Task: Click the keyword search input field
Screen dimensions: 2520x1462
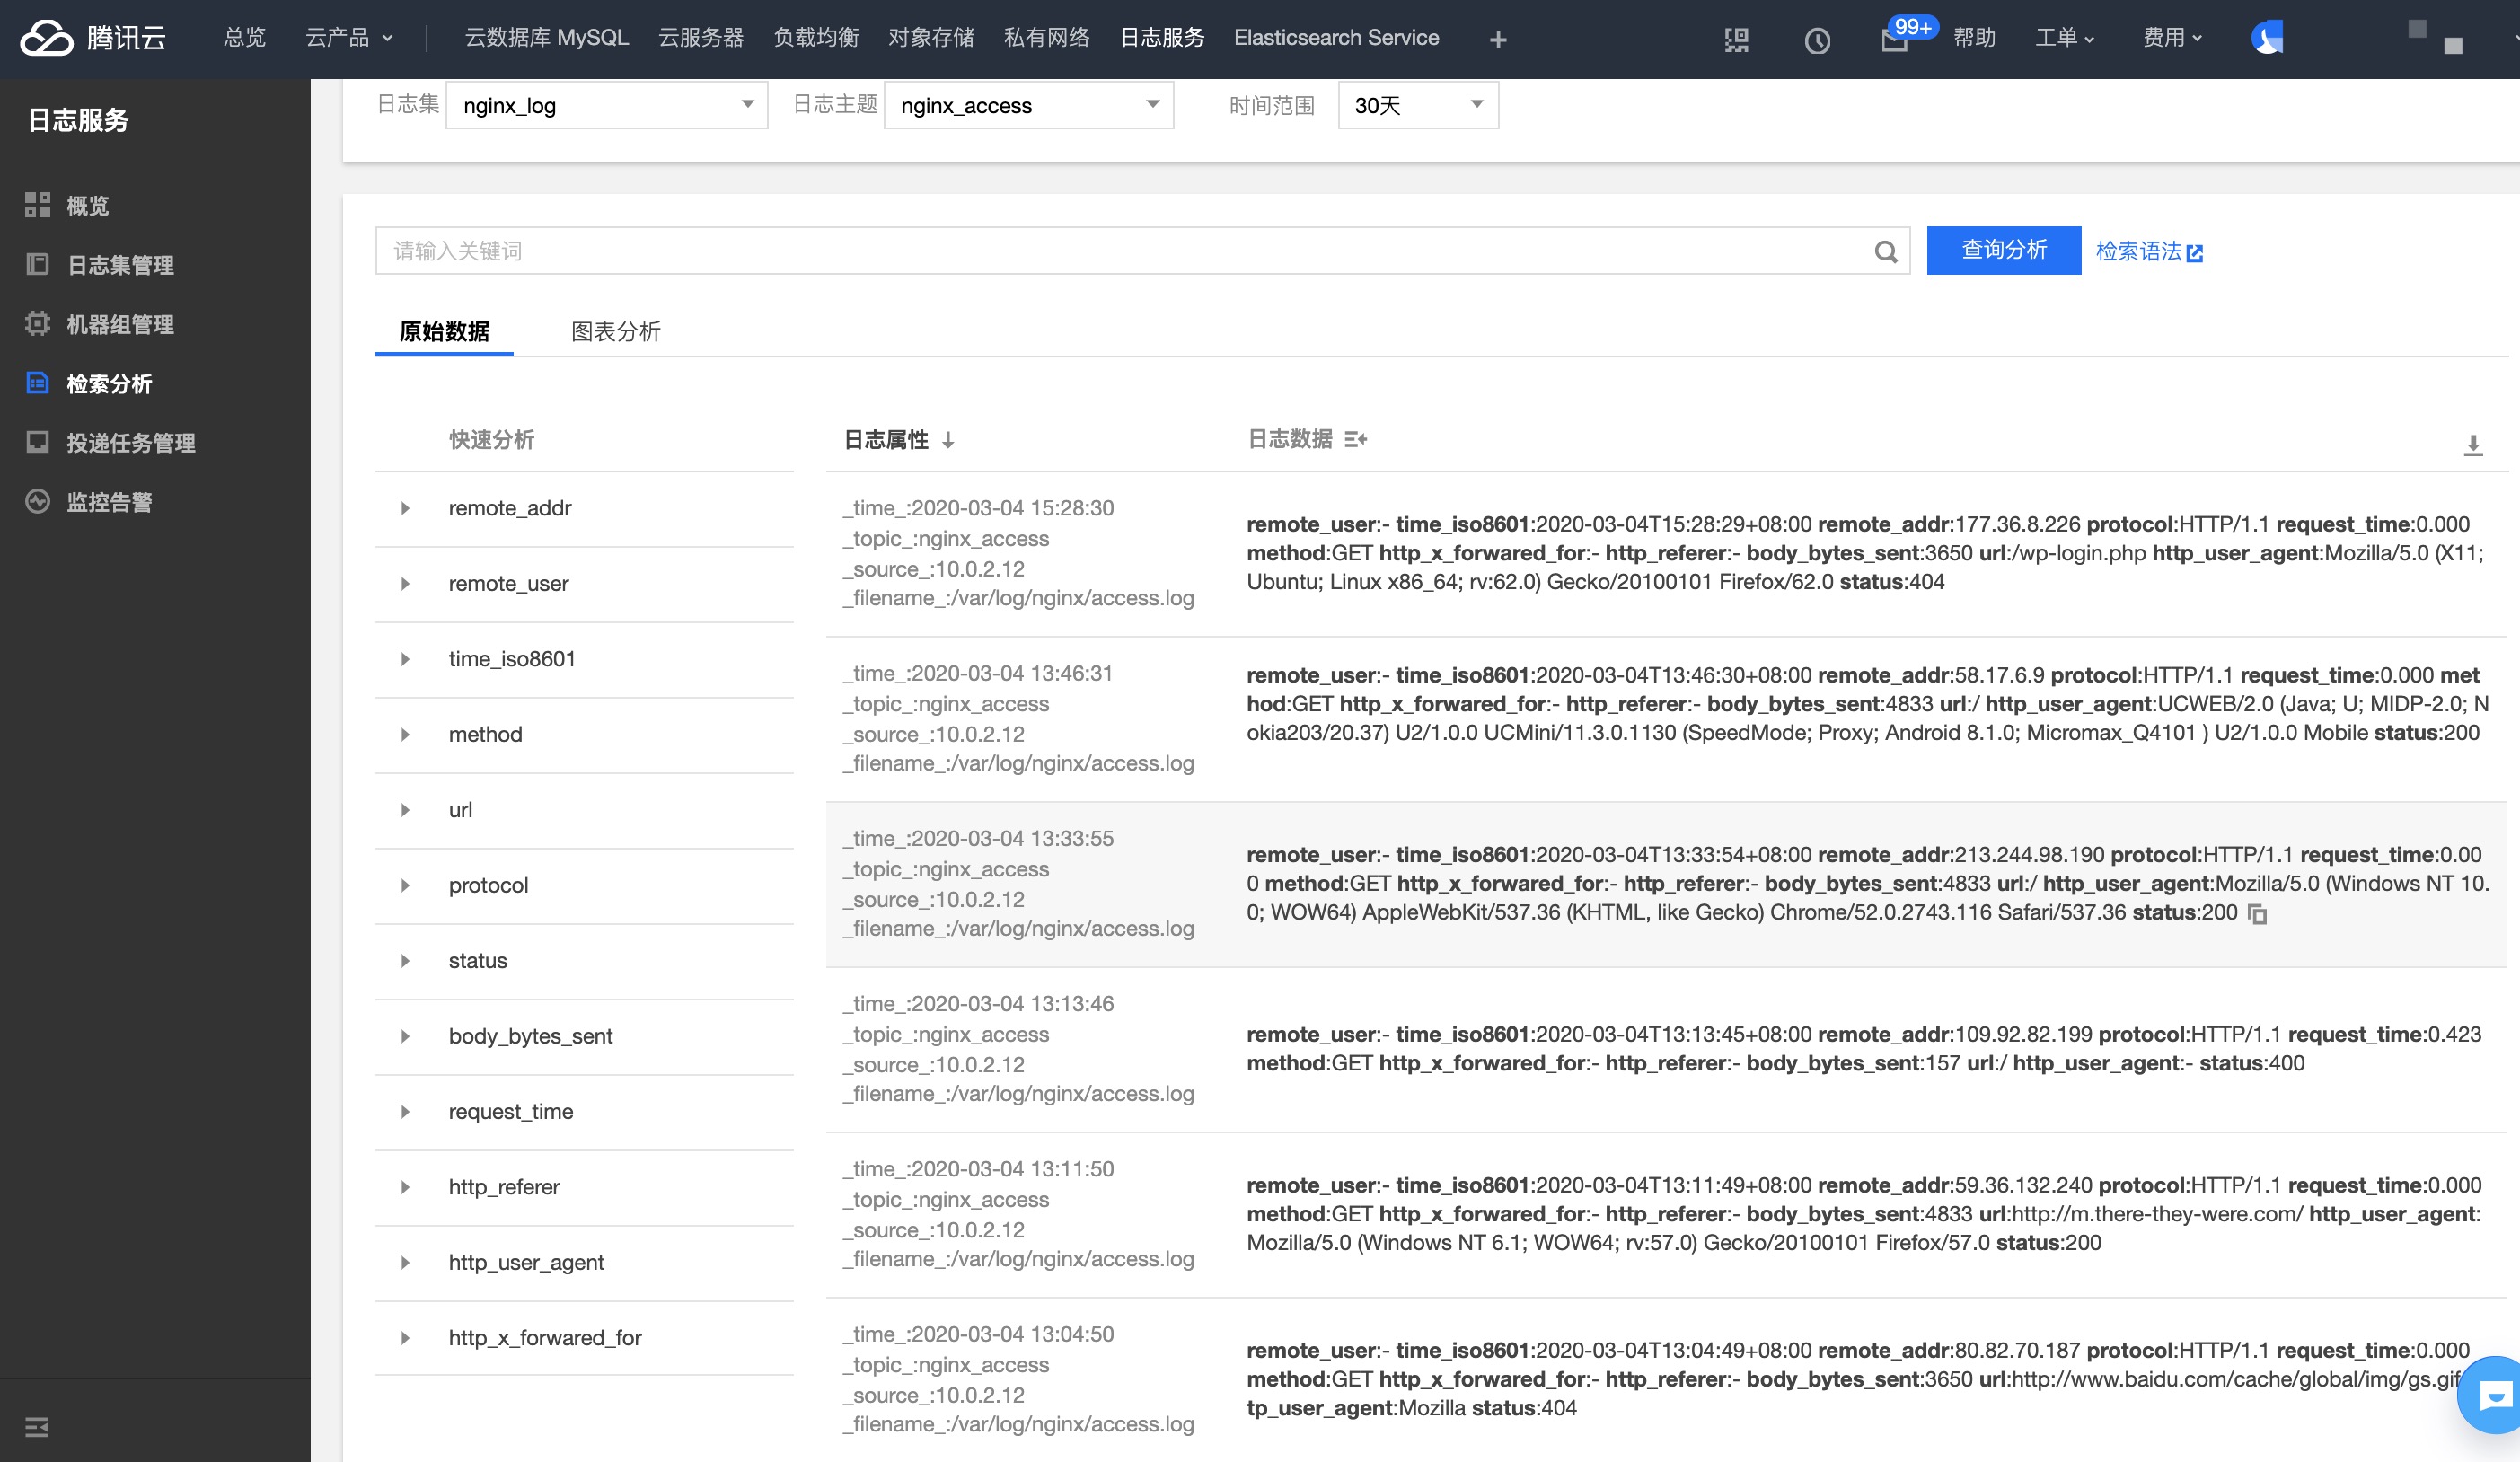Action: coord(1100,251)
